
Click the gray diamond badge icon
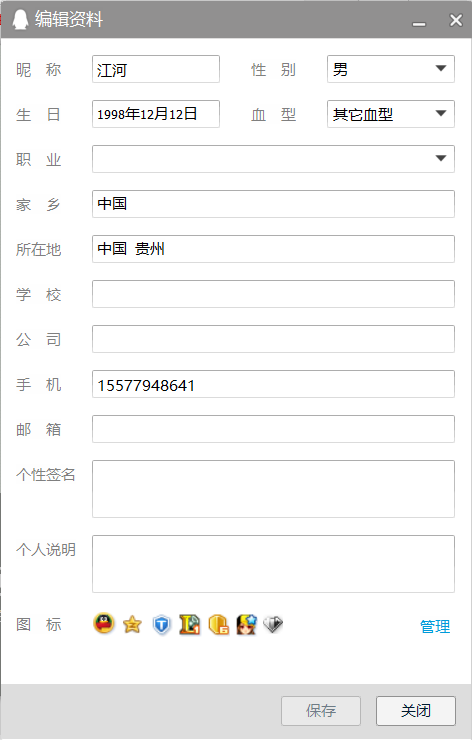click(x=273, y=624)
